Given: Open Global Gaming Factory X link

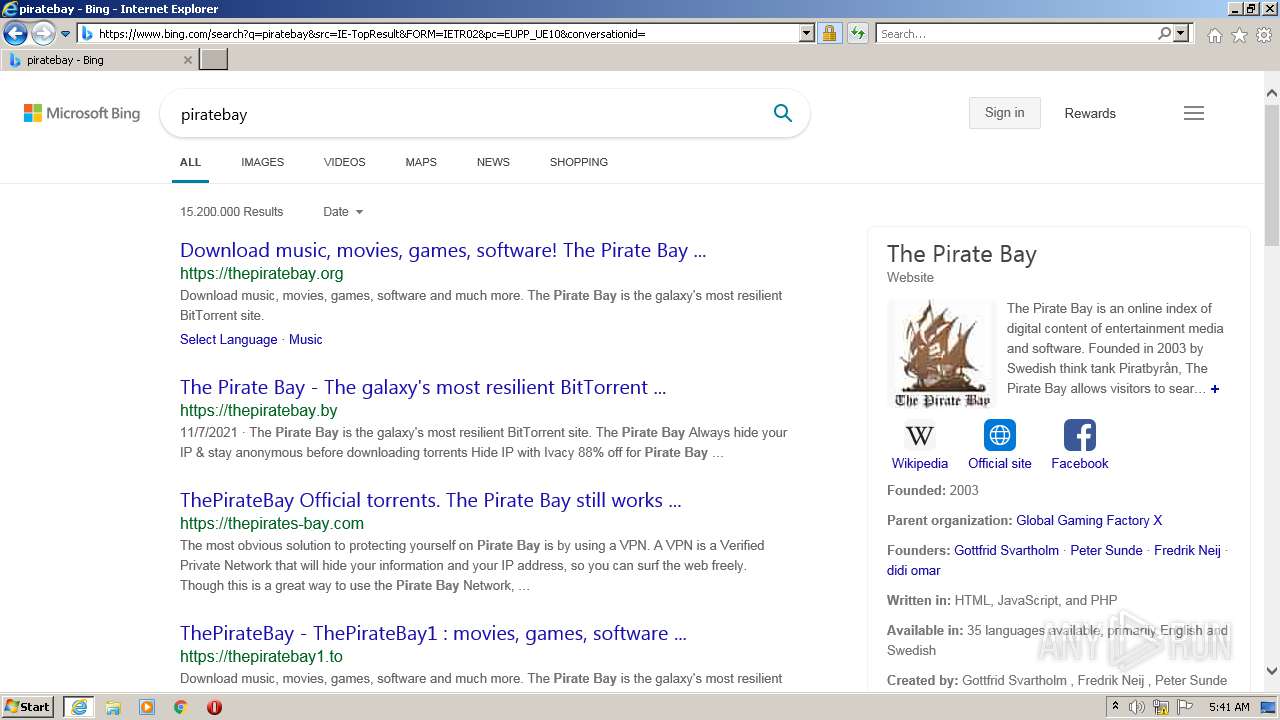Looking at the screenshot, I should (1089, 521).
